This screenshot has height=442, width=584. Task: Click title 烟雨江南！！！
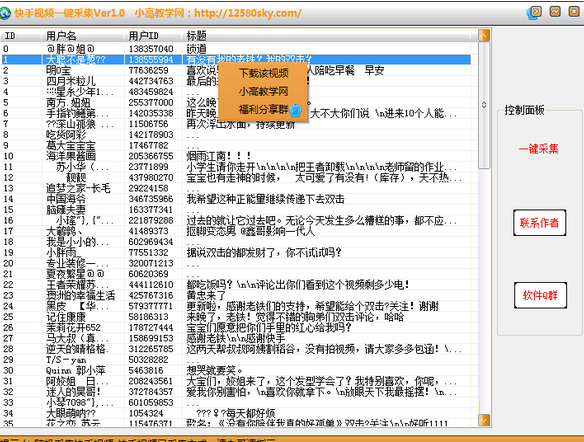(219, 156)
